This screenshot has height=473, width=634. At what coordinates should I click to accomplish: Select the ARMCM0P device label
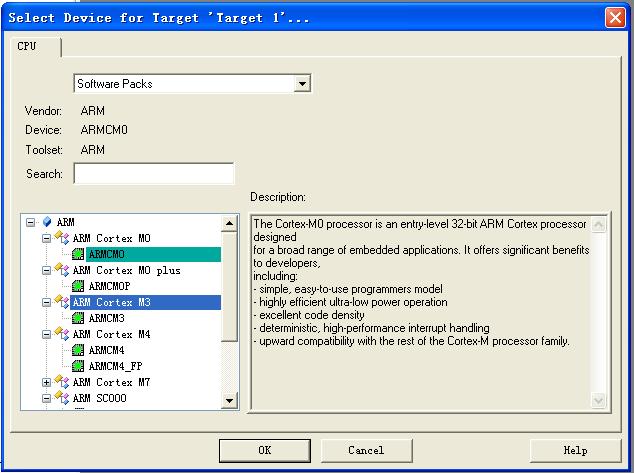point(109,286)
